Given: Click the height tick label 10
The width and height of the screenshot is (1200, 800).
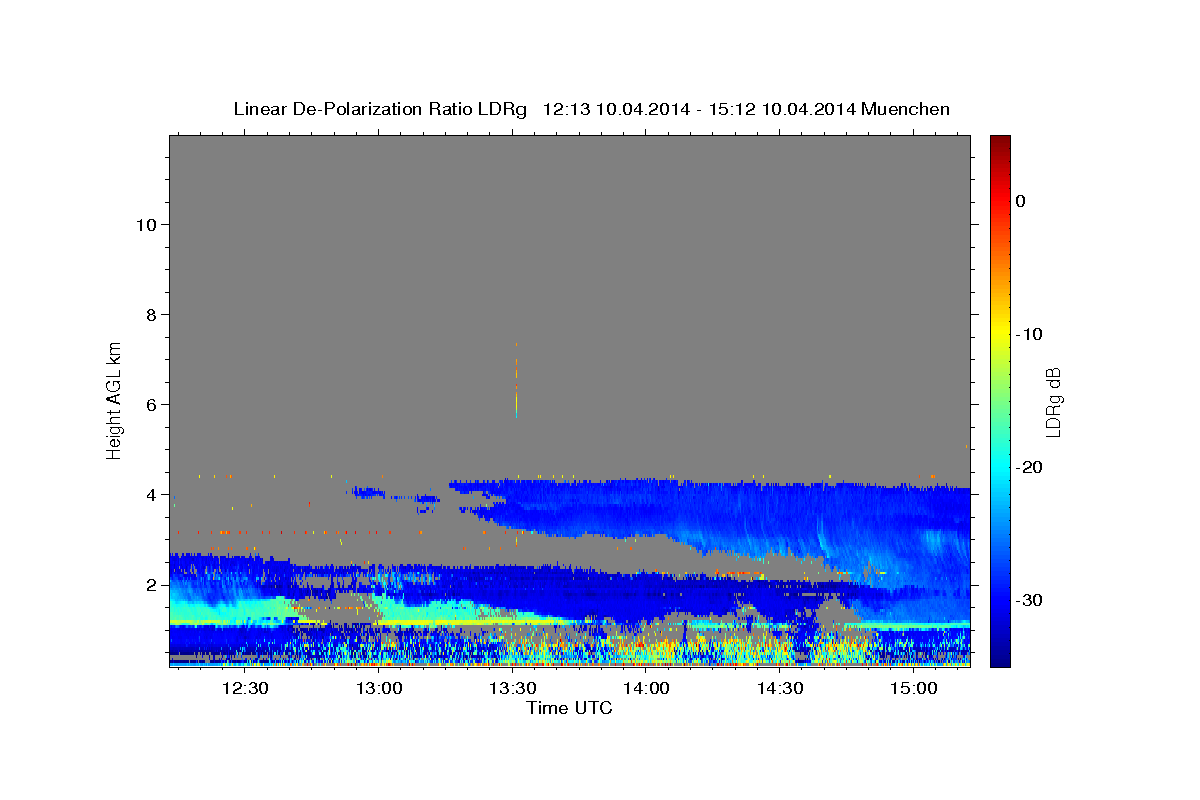Looking at the screenshot, I should coord(147,225).
